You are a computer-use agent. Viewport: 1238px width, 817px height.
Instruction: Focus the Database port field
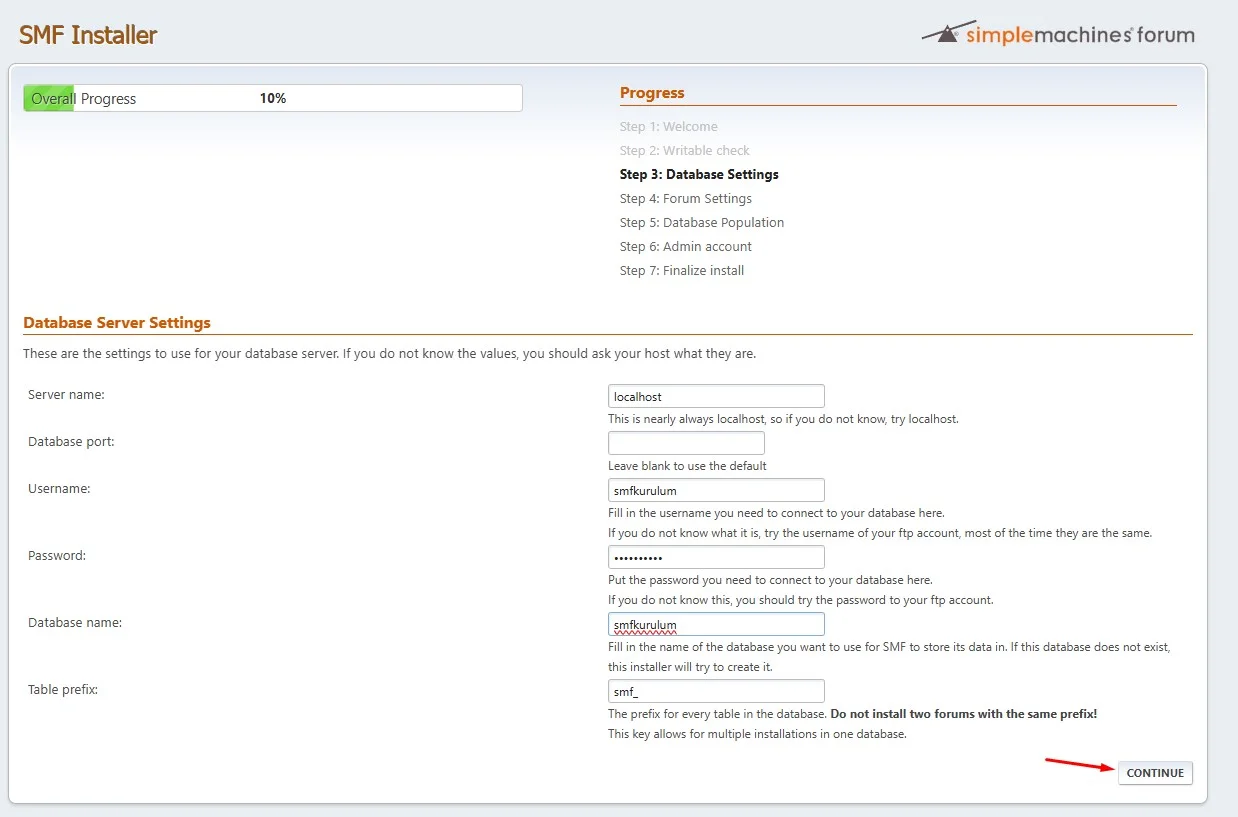click(x=686, y=443)
